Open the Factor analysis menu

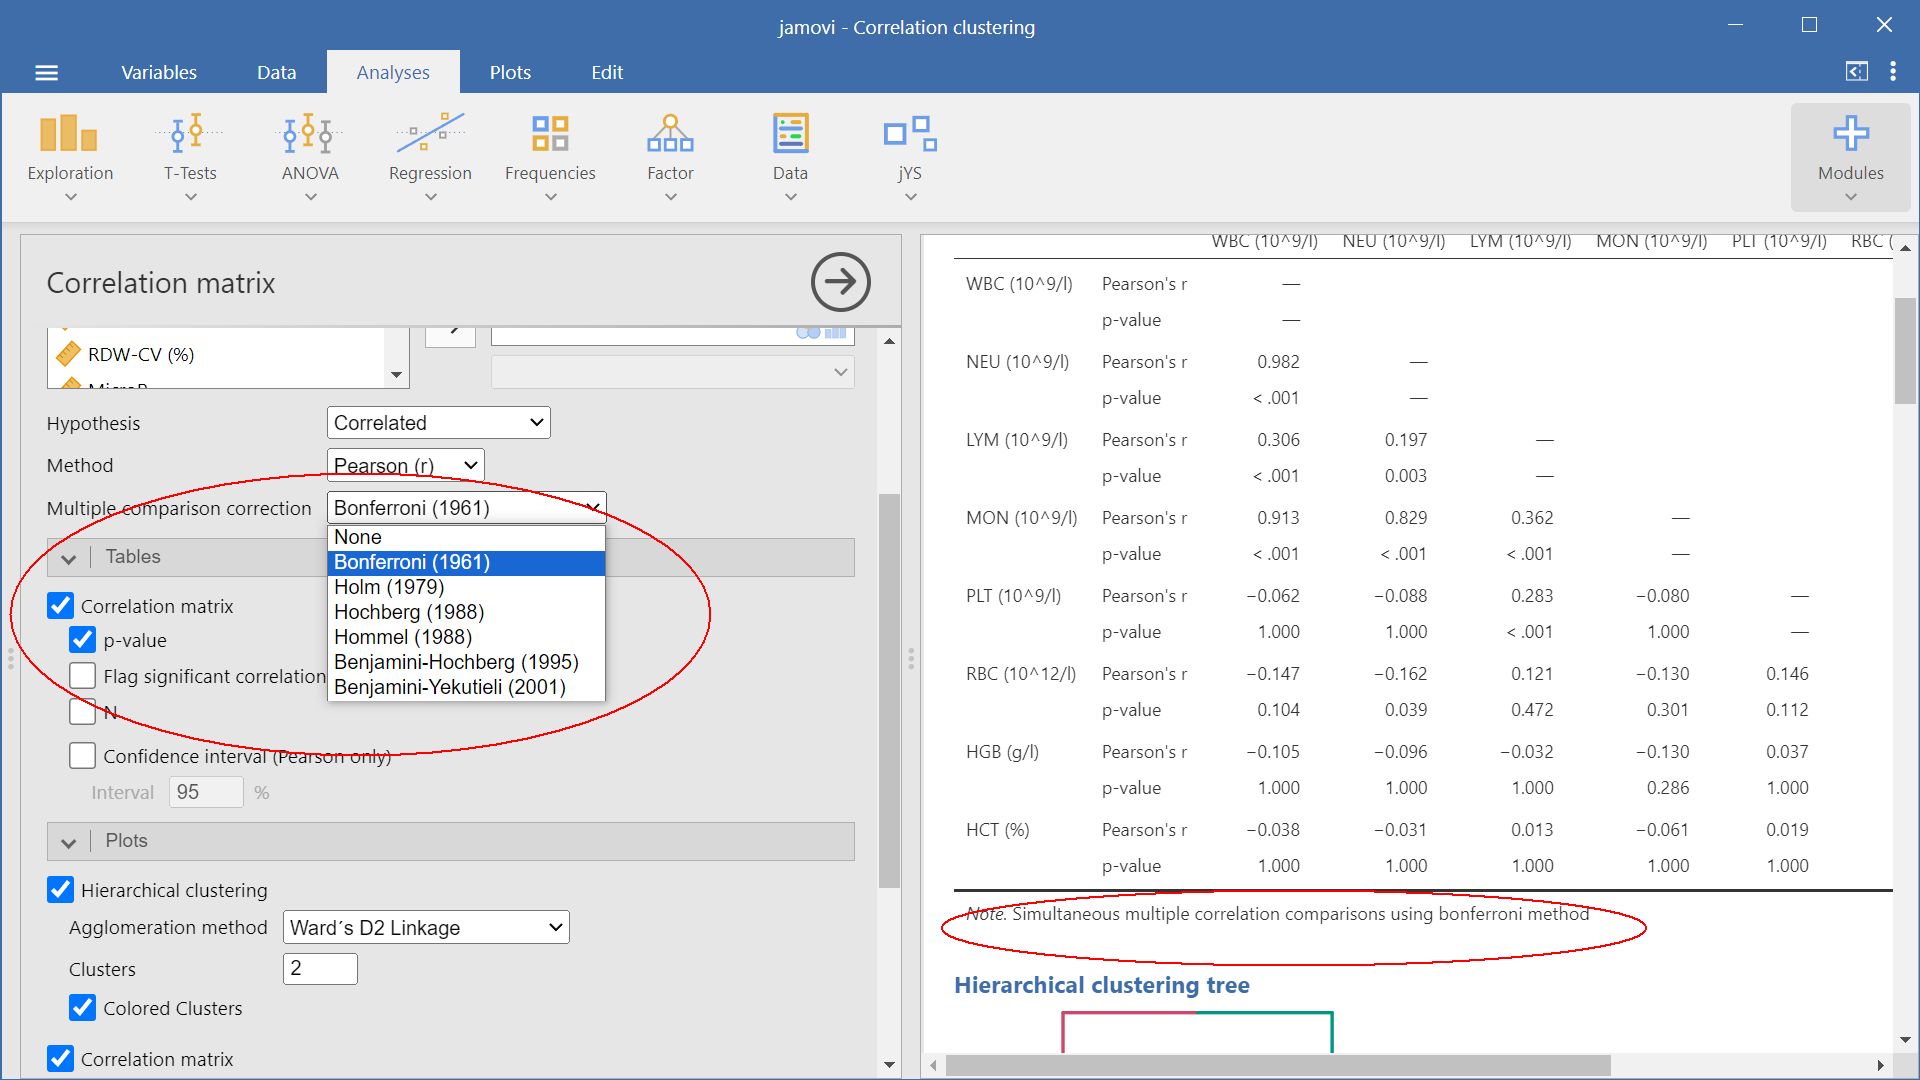point(670,156)
